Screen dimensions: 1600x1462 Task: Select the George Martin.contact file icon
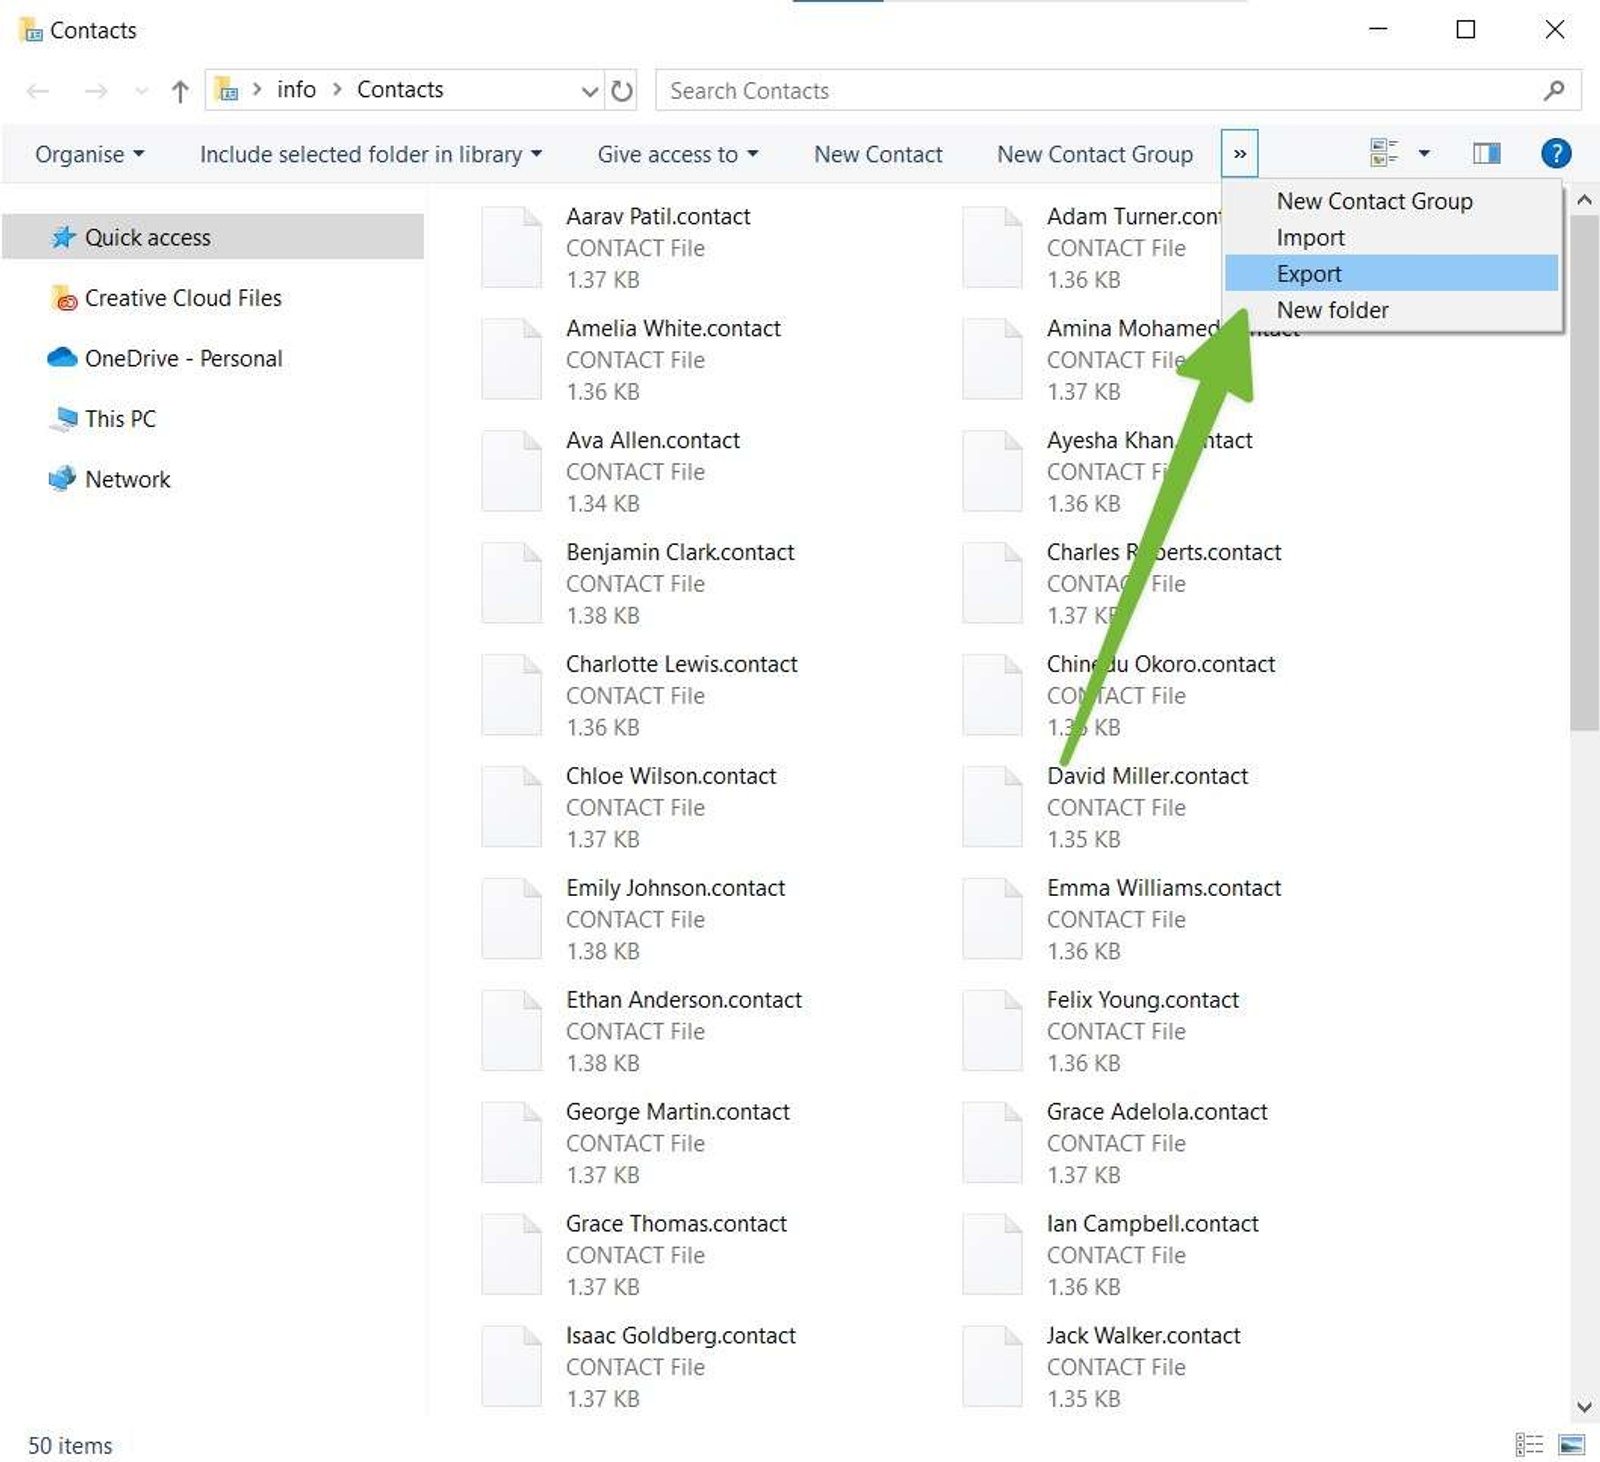[512, 1143]
